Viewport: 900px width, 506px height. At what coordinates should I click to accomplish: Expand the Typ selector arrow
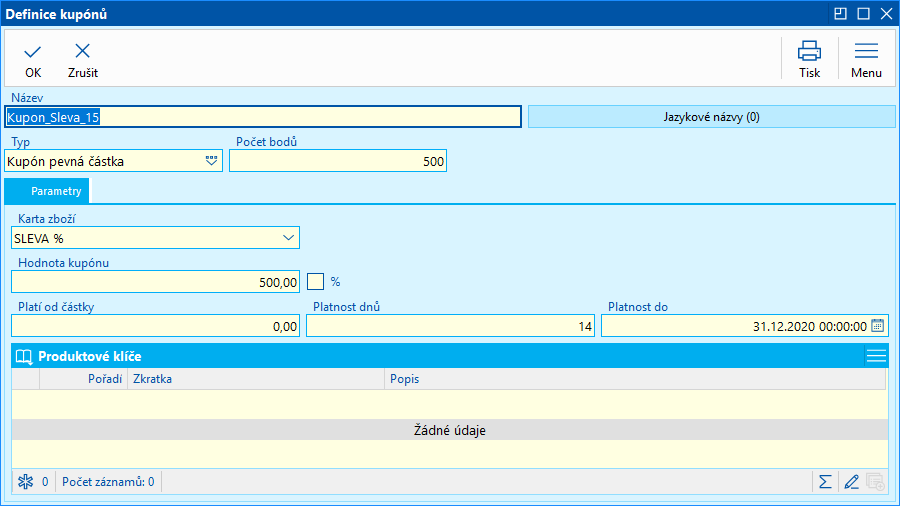point(211,161)
